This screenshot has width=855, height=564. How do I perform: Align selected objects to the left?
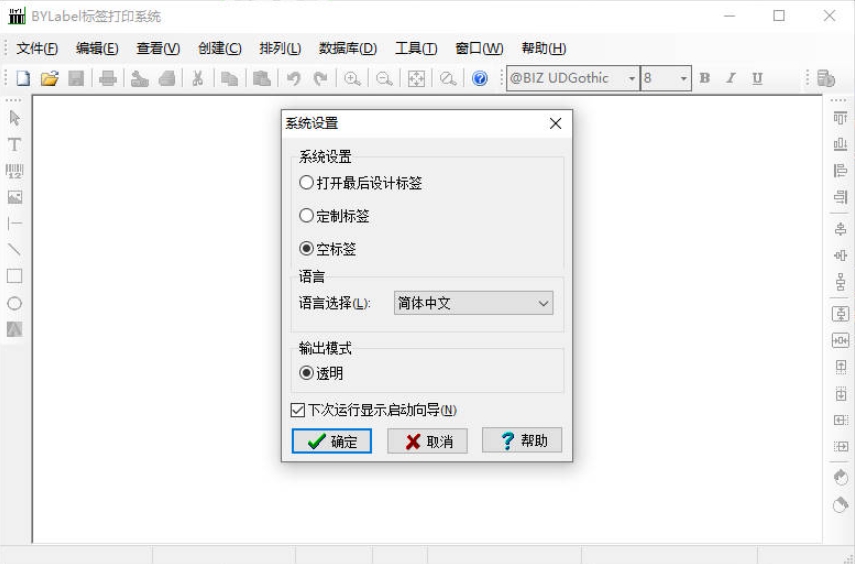click(840, 171)
